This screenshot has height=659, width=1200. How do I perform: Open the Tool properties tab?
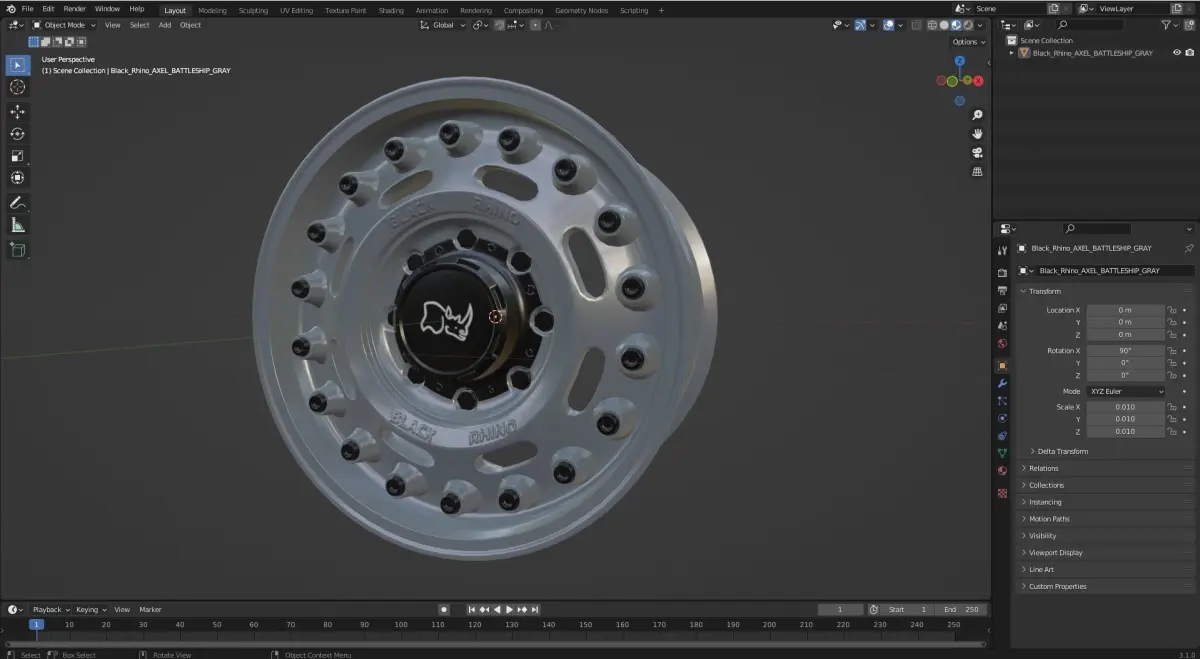[x=1002, y=251]
